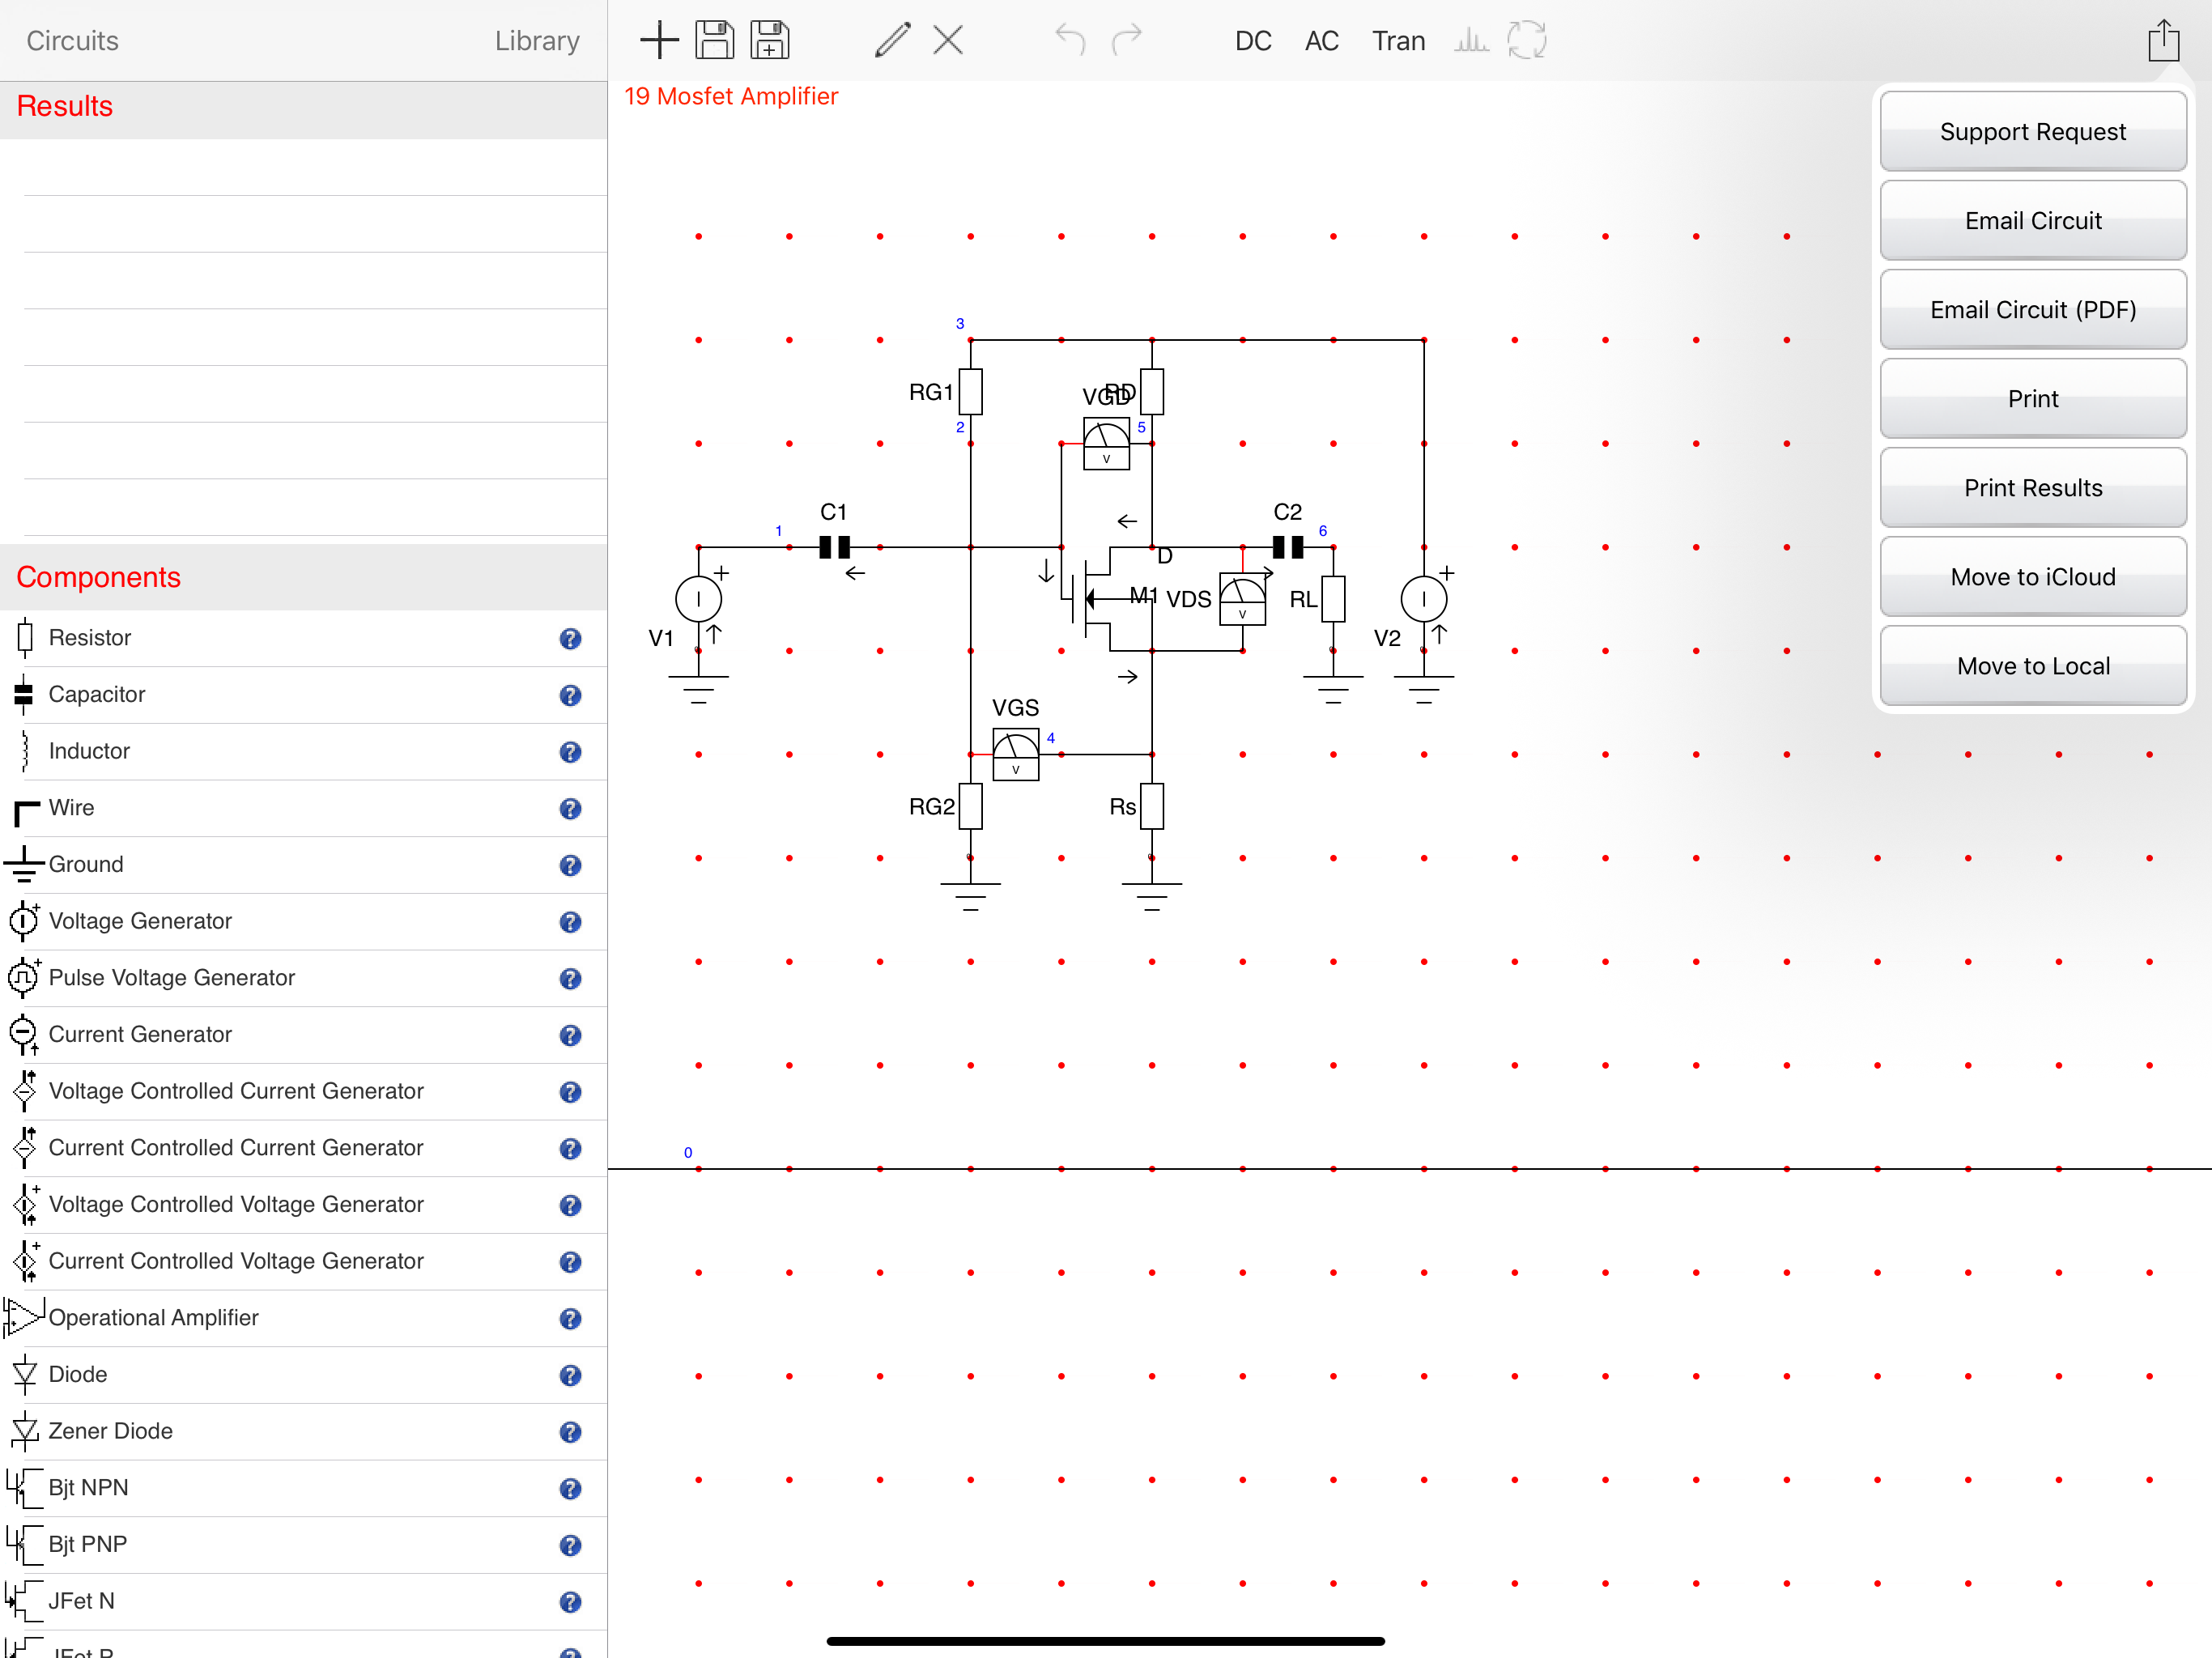Select Bjt PNP component
This screenshot has height=1658, width=2212.
[303, 1545]
